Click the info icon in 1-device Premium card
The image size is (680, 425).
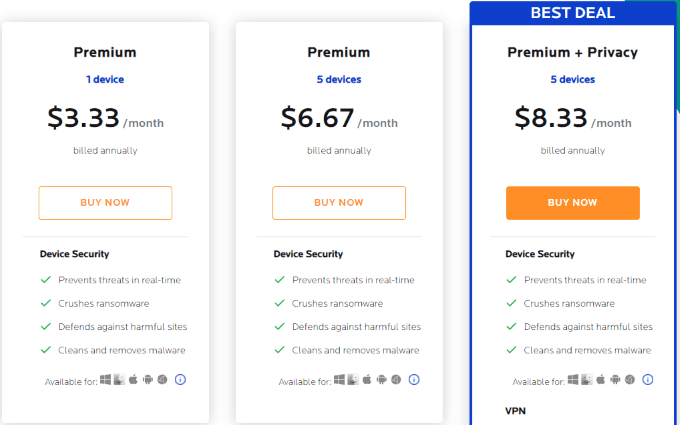180,380
